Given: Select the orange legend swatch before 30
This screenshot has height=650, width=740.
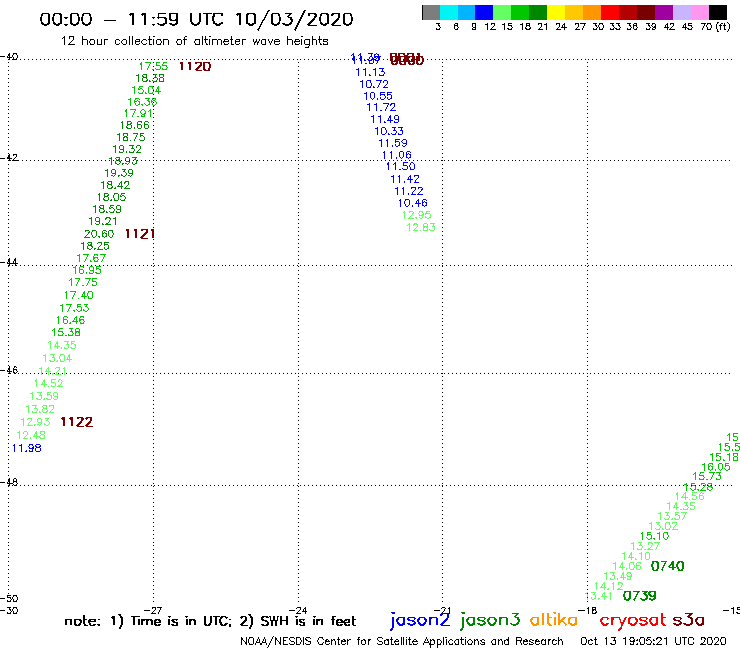Looking at the screenshot, I should pyautogui.click(x=592, y=12).
